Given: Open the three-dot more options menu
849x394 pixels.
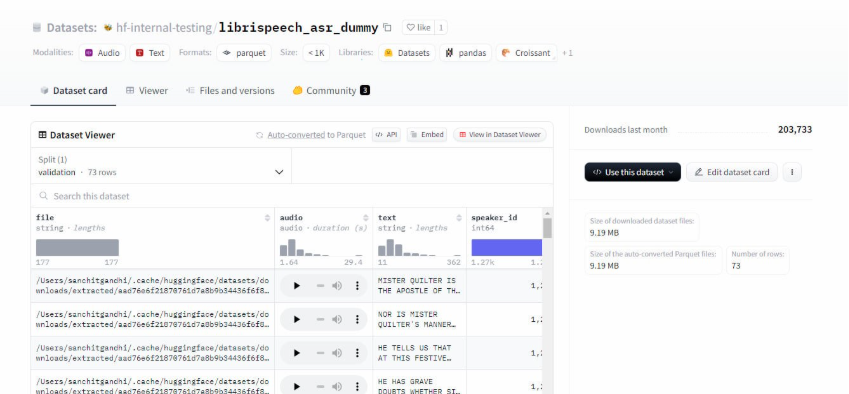Looking at the screenshot, I should tap(792, 172).
